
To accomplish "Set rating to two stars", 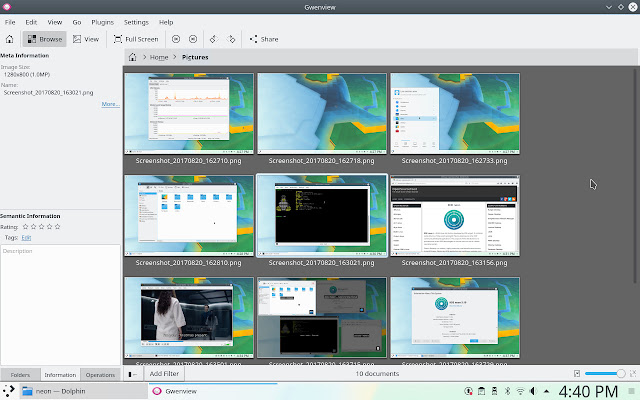I will [x=33, y=227].
